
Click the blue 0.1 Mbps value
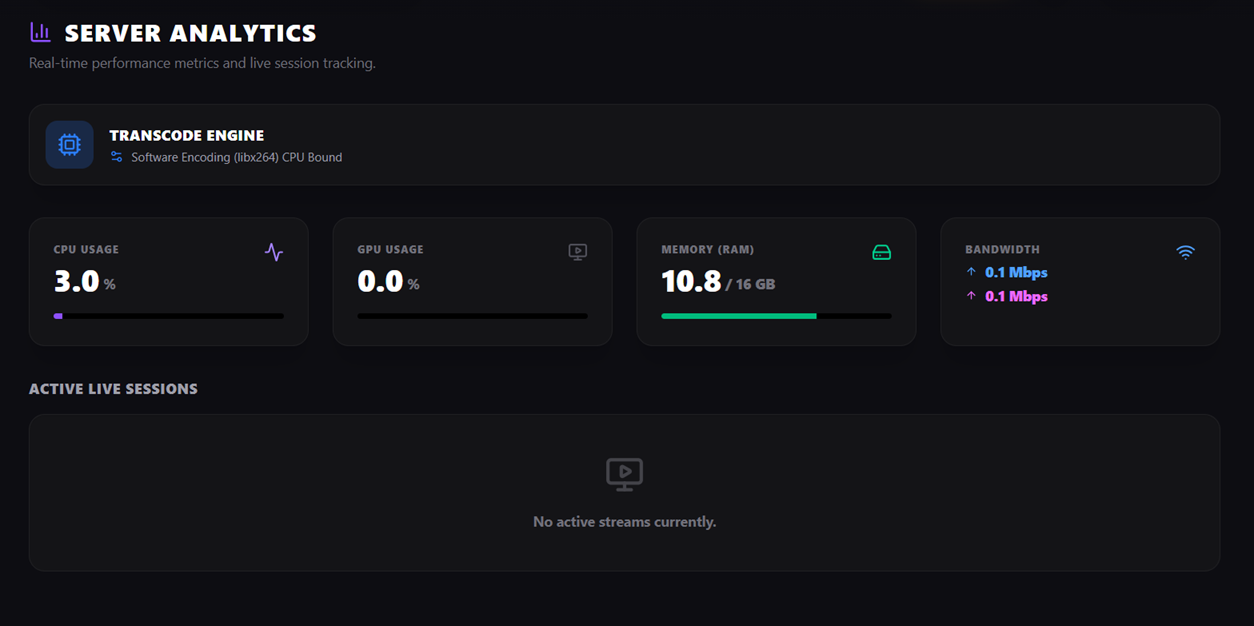1016,272
